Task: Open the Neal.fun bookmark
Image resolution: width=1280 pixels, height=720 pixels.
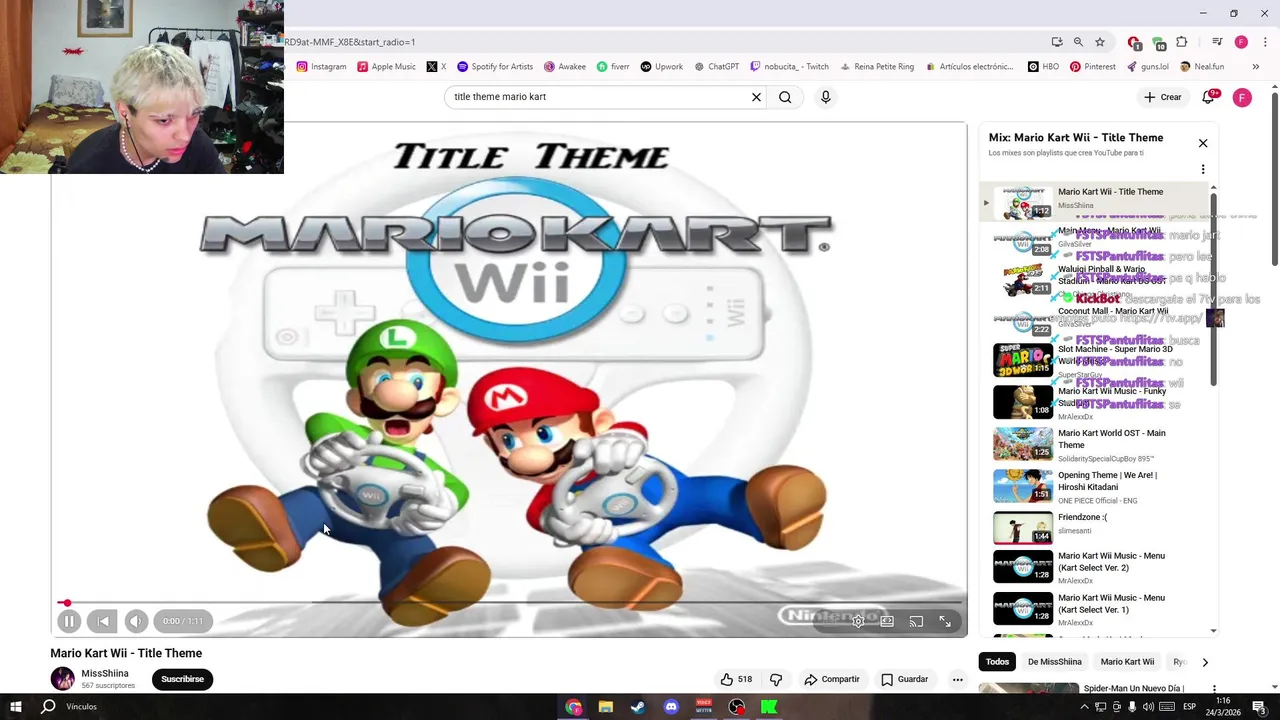Action: 1201,67
